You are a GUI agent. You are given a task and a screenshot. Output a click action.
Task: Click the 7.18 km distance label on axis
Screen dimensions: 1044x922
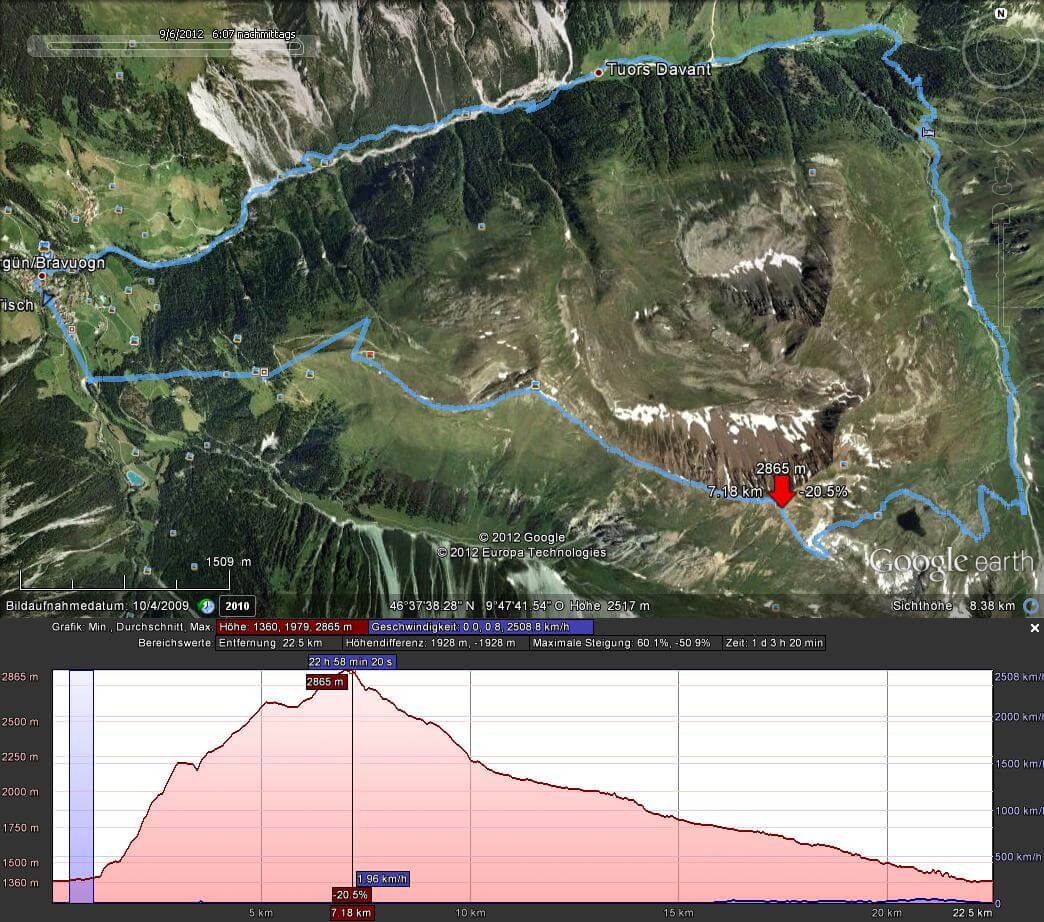[x=352, y=913]
